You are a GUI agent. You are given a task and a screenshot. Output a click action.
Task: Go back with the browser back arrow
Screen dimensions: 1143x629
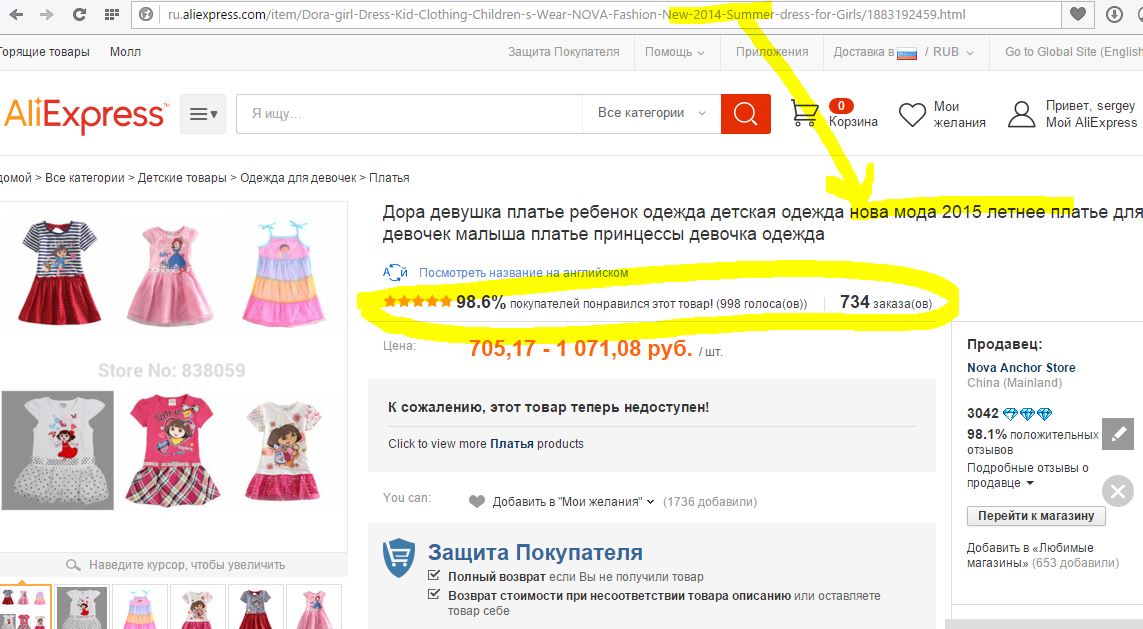pos(15,14)
